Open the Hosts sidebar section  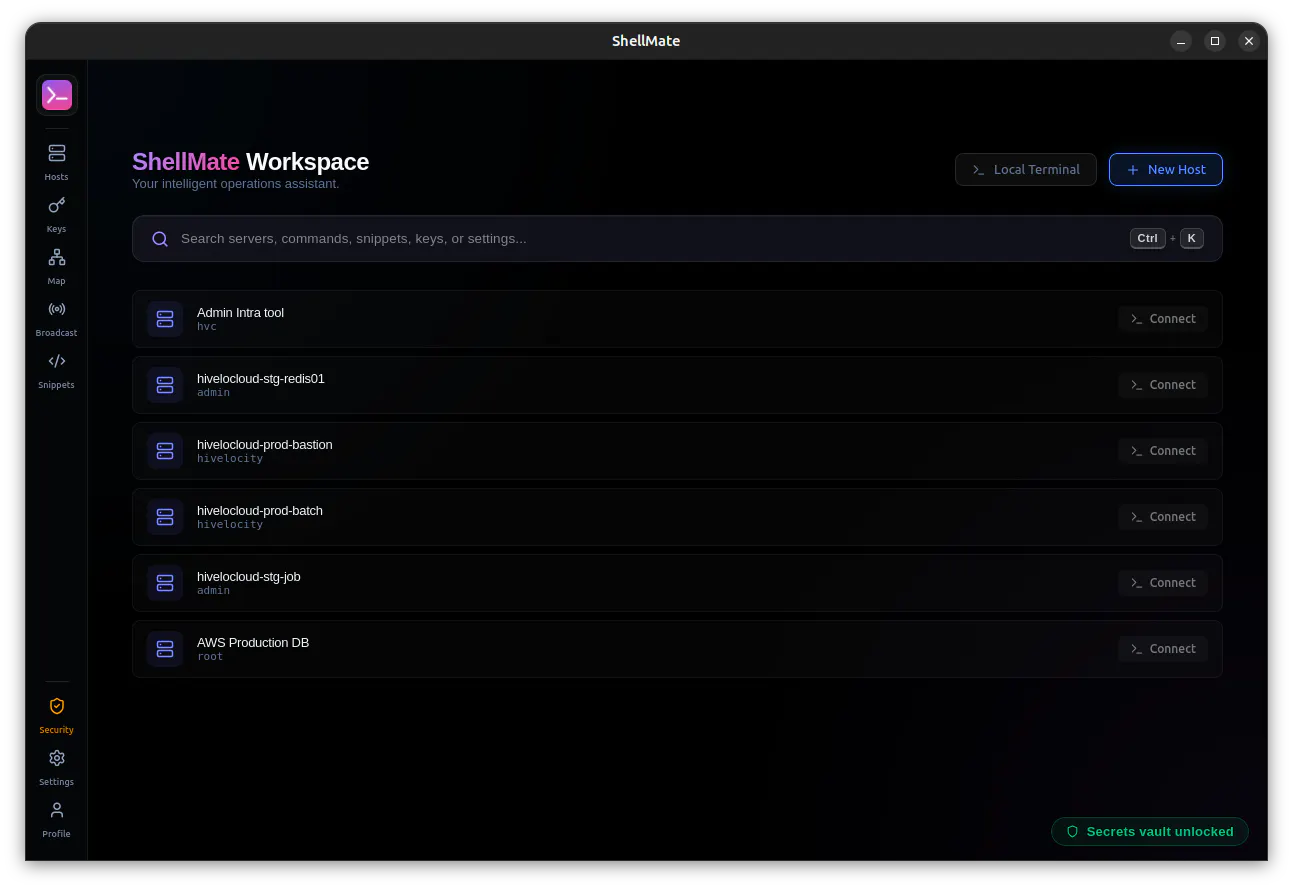pyautogui.click(x=57, y=162)
